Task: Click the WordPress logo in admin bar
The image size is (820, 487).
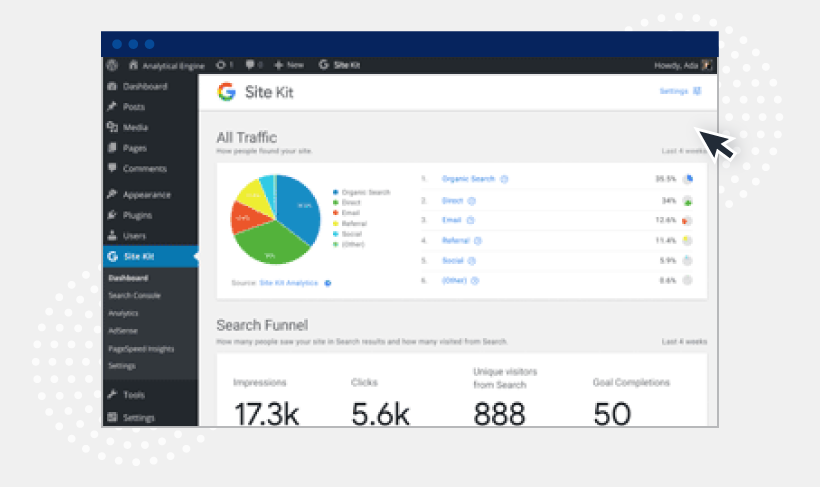Action: tap(112, 65)
